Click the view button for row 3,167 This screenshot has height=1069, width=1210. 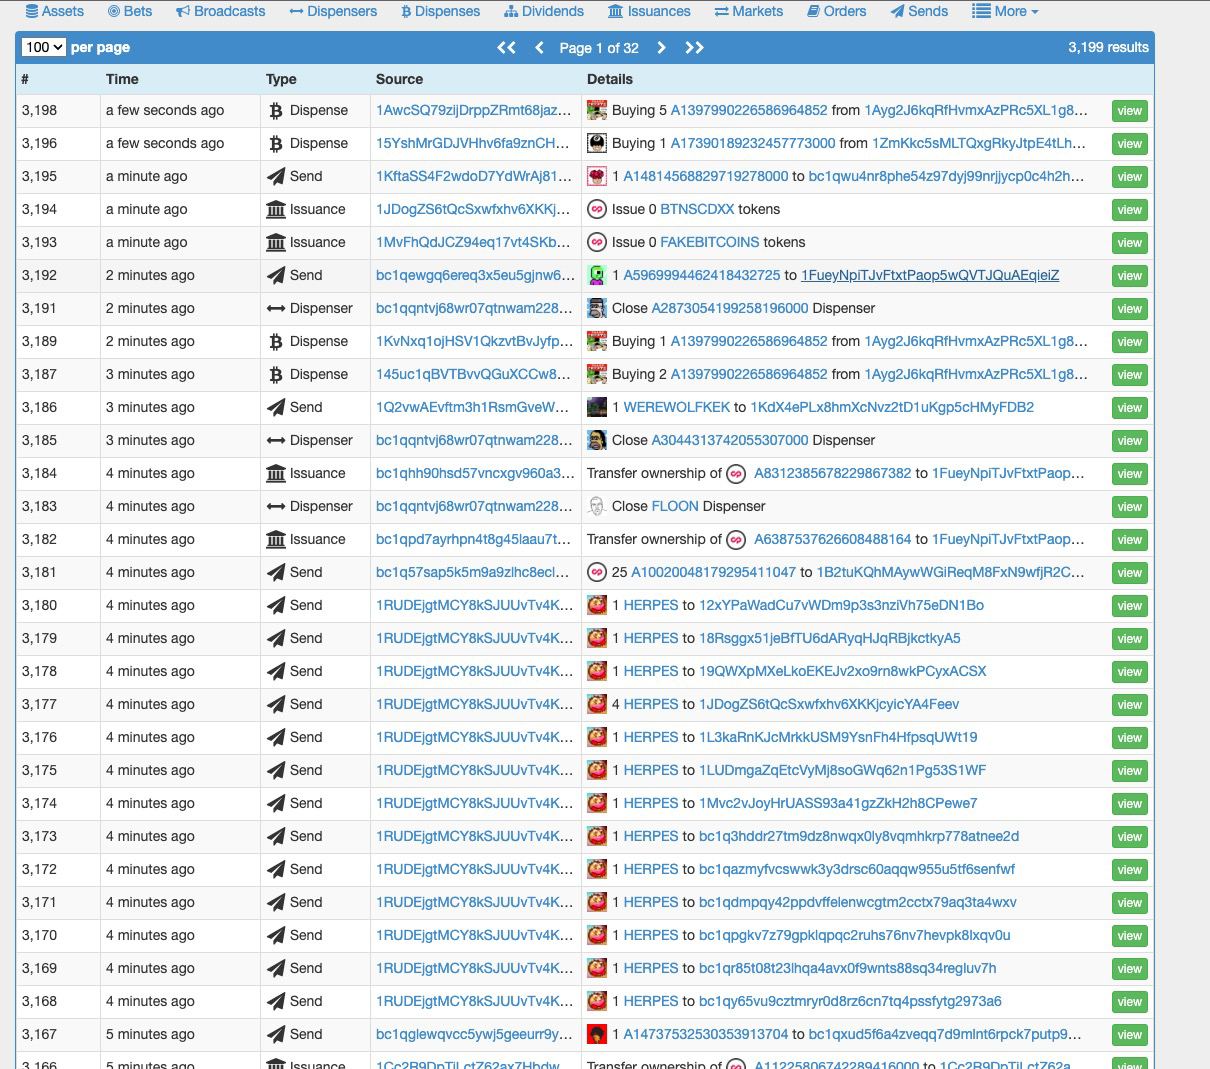(1130, 1035)
